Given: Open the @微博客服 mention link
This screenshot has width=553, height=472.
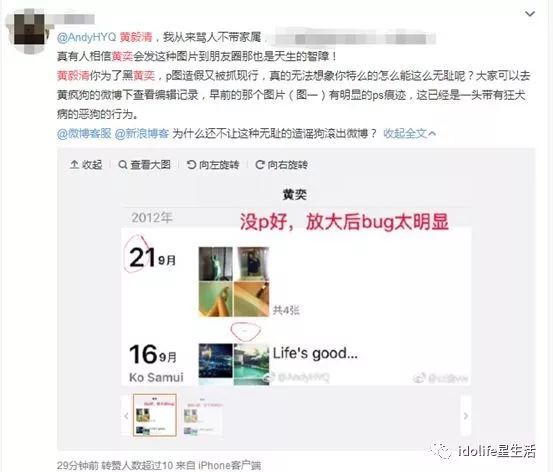Looking at the screenshot, I should click(x=84, y=133).
